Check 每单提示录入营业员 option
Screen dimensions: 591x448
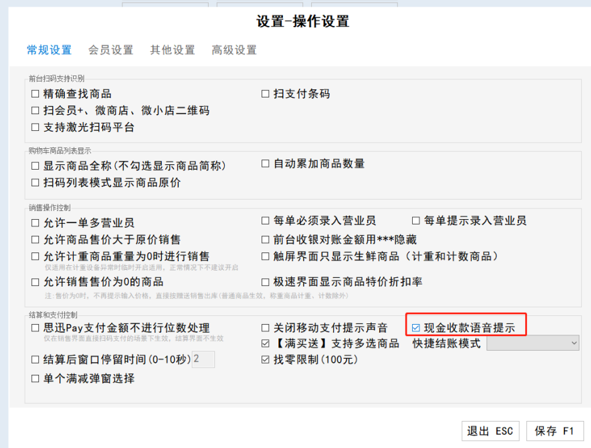click(416, 220)
